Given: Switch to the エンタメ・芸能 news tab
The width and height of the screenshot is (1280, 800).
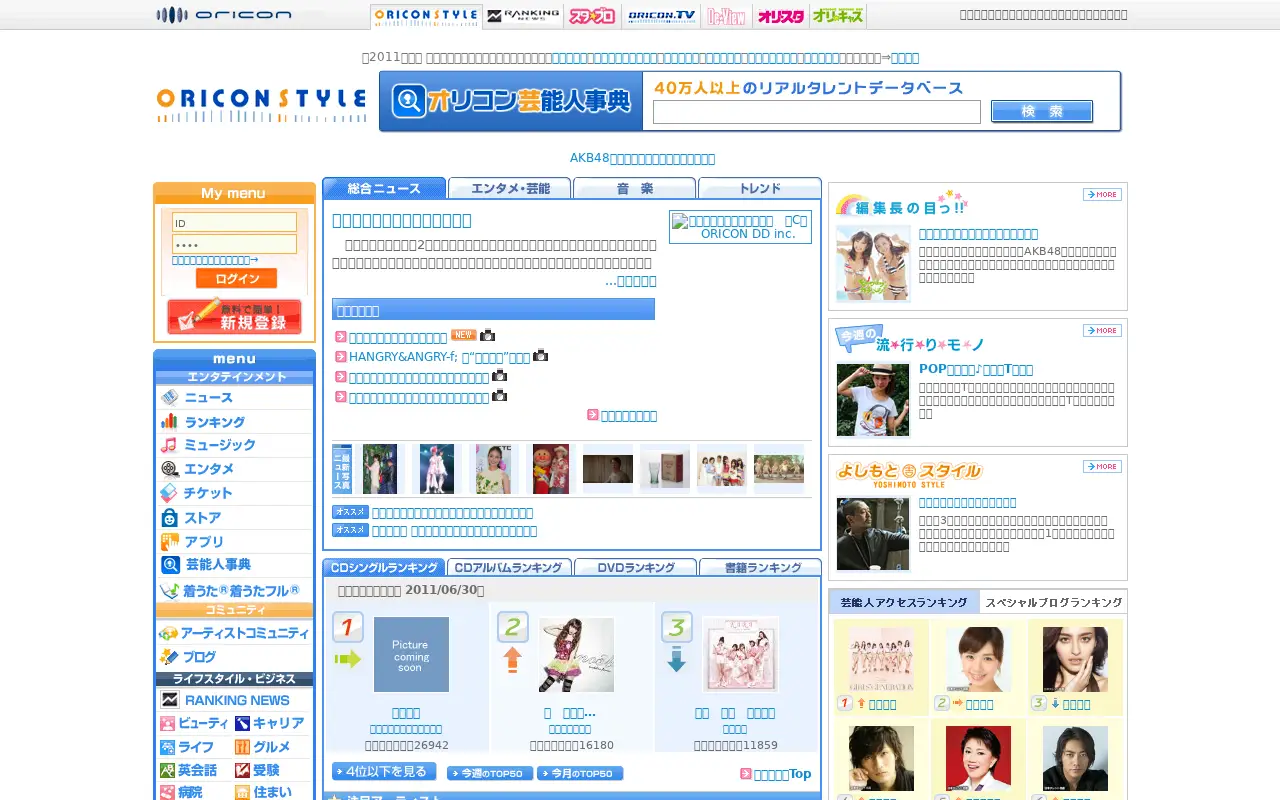Looking at the screenshot, I should (x=510, y=188).
